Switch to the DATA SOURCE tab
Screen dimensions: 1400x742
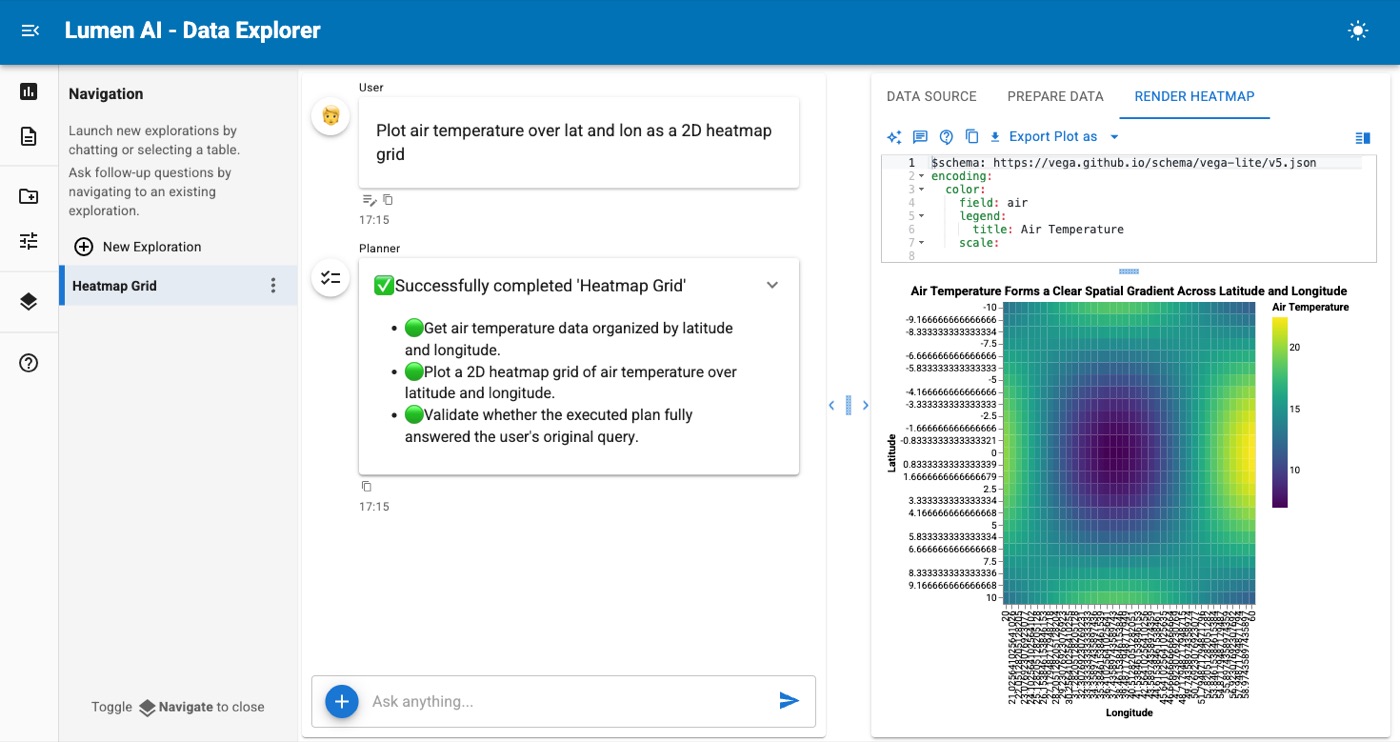[x=932, y=96]
